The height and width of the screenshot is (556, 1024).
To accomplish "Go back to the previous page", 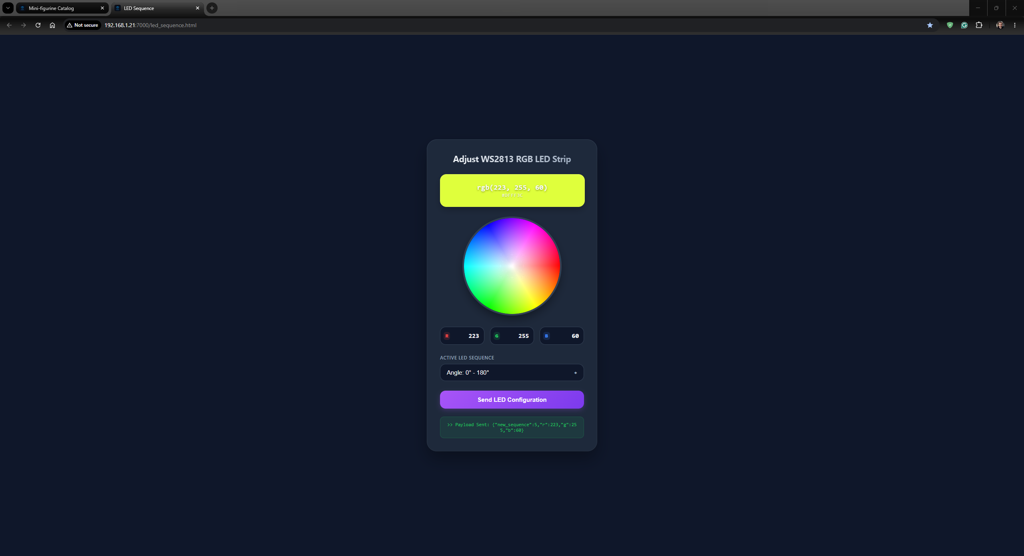I will [9, 25].
